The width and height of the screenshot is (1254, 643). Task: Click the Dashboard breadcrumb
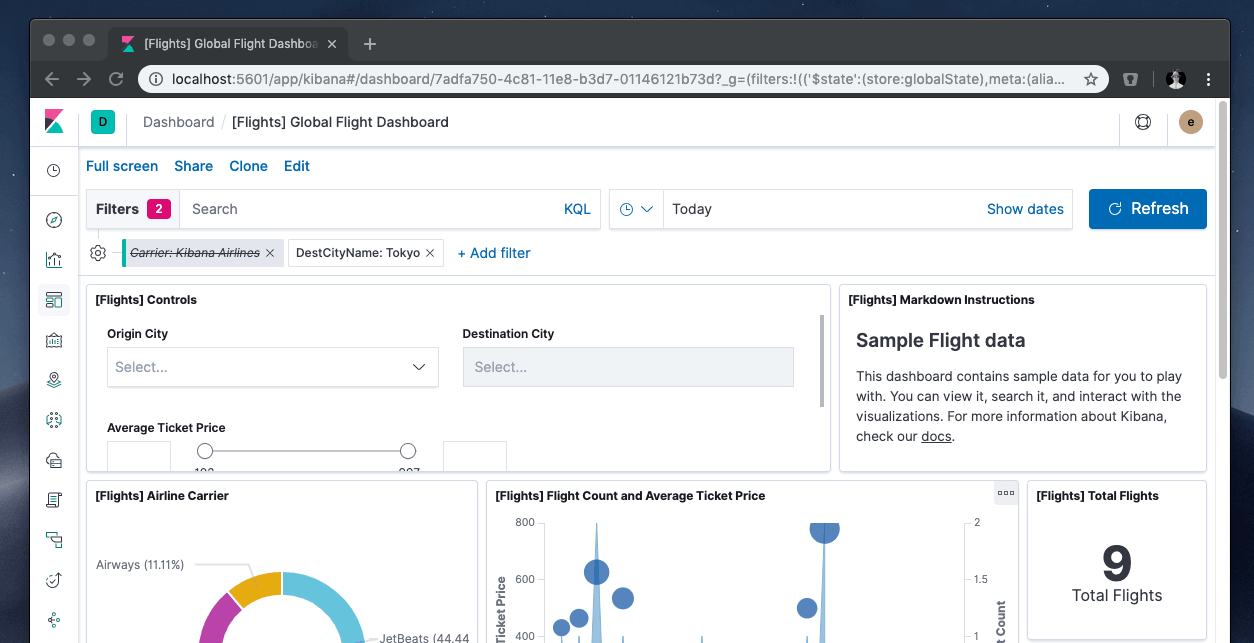coord(178,122)
